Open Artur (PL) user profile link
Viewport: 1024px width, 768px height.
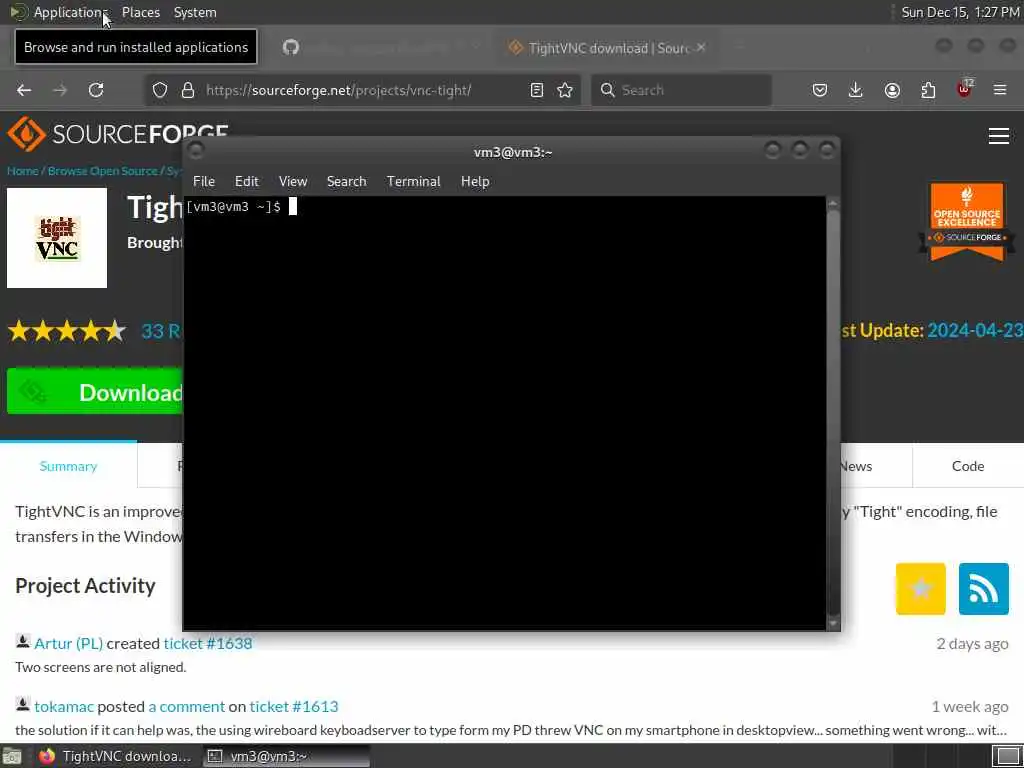point(69,643)
